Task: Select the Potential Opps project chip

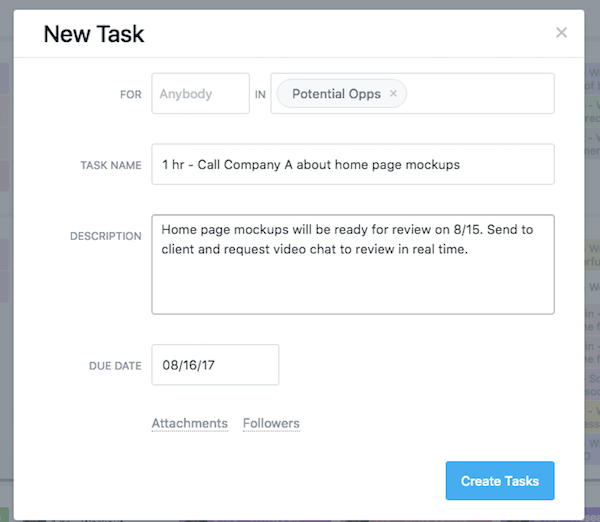Action: pos(336,94)
